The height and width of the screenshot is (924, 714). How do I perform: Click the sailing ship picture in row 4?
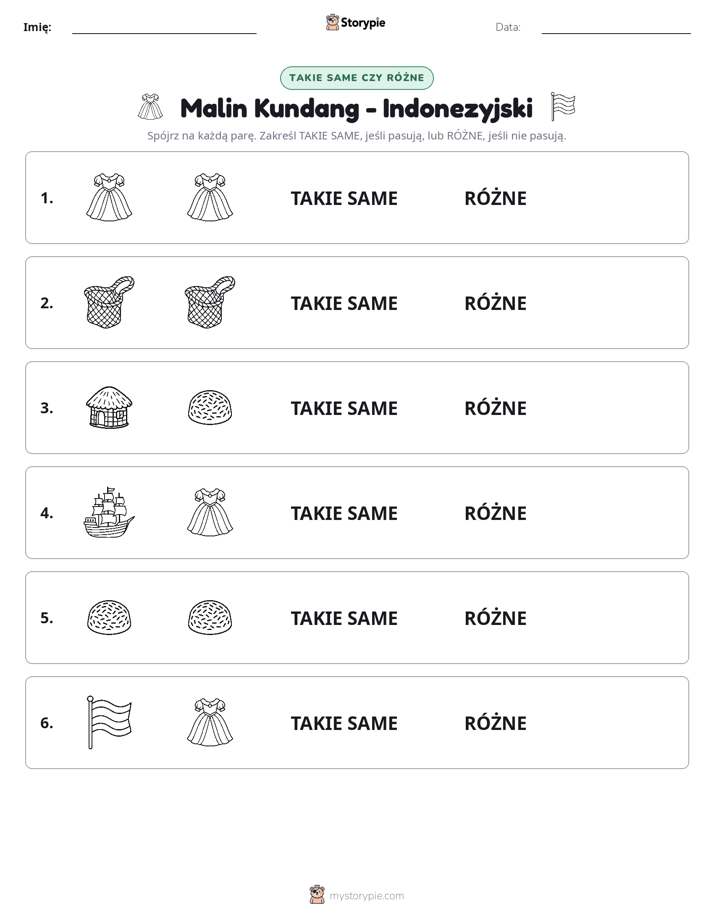(x=109, y=513)
